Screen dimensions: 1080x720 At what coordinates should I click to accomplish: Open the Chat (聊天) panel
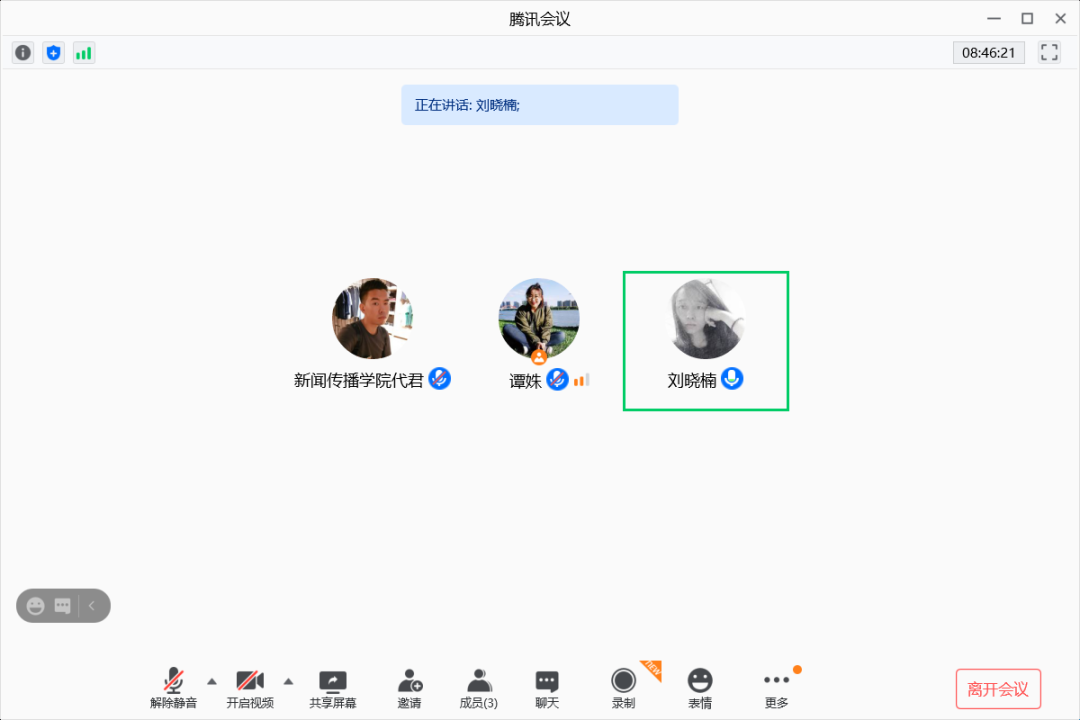(547, 688)
